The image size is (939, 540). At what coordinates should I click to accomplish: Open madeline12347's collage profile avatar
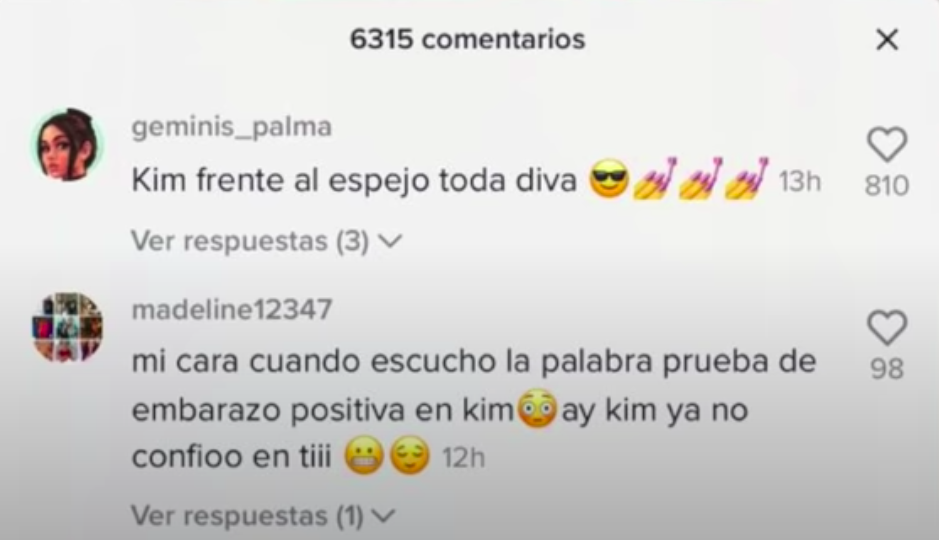(x=67, y=327)
